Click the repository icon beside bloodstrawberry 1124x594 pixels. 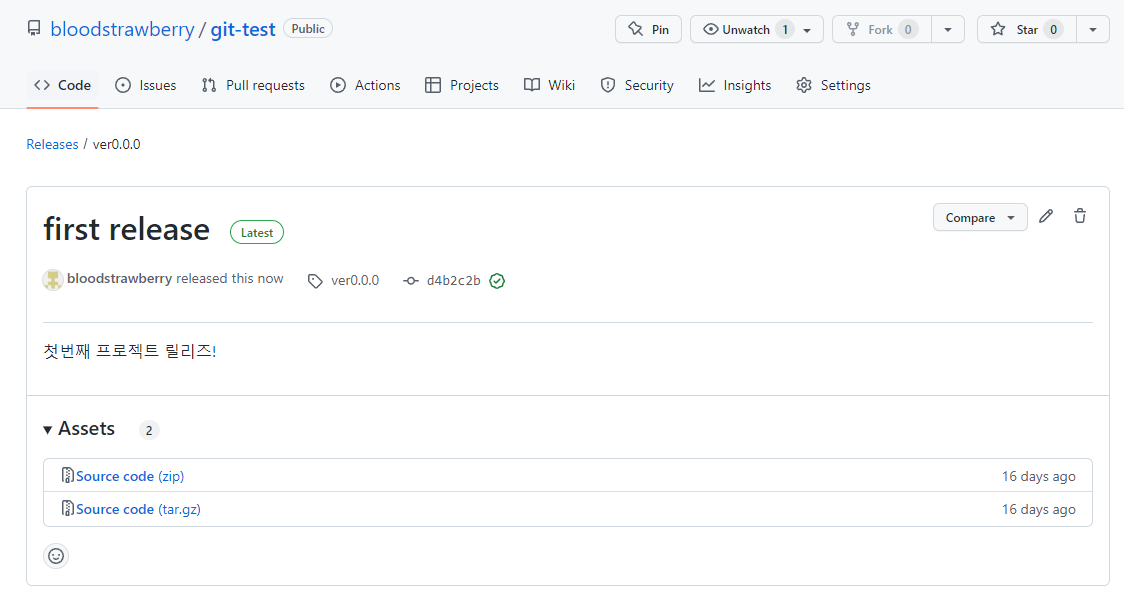pyautogui.click(x=34, y=29)
